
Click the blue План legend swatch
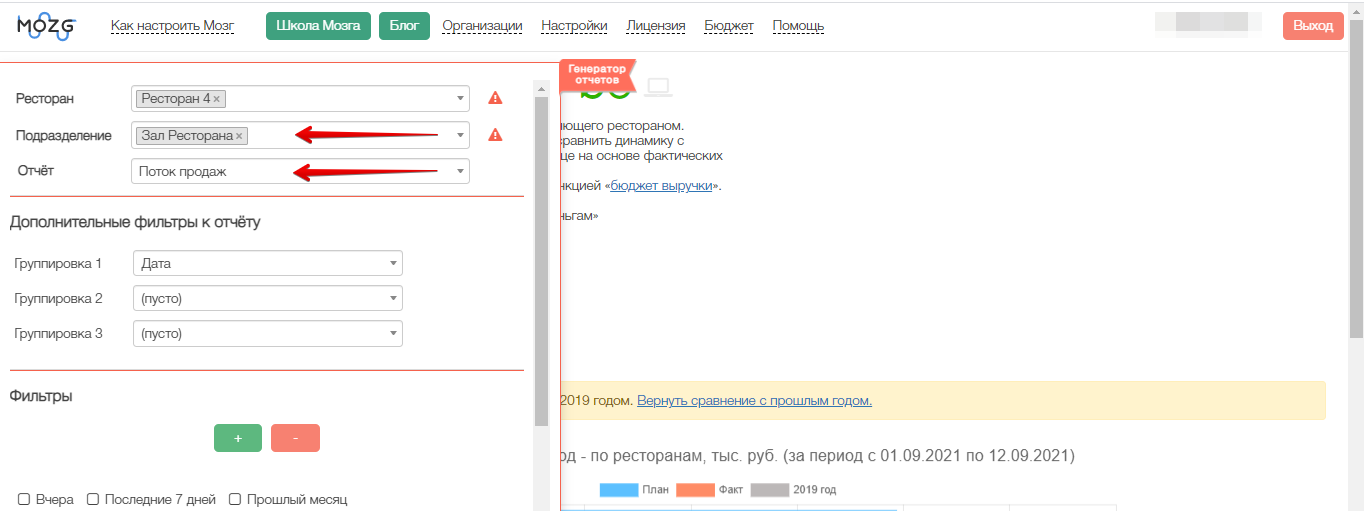point(618,490)
